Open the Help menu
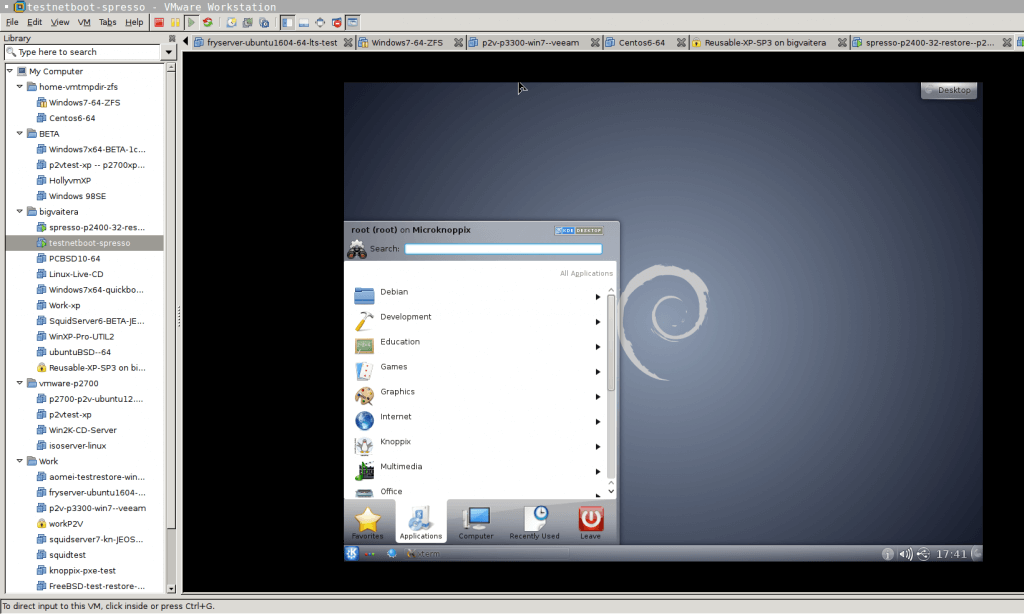1024x614 pixels. pyautogui.click(x=134, y=22)
